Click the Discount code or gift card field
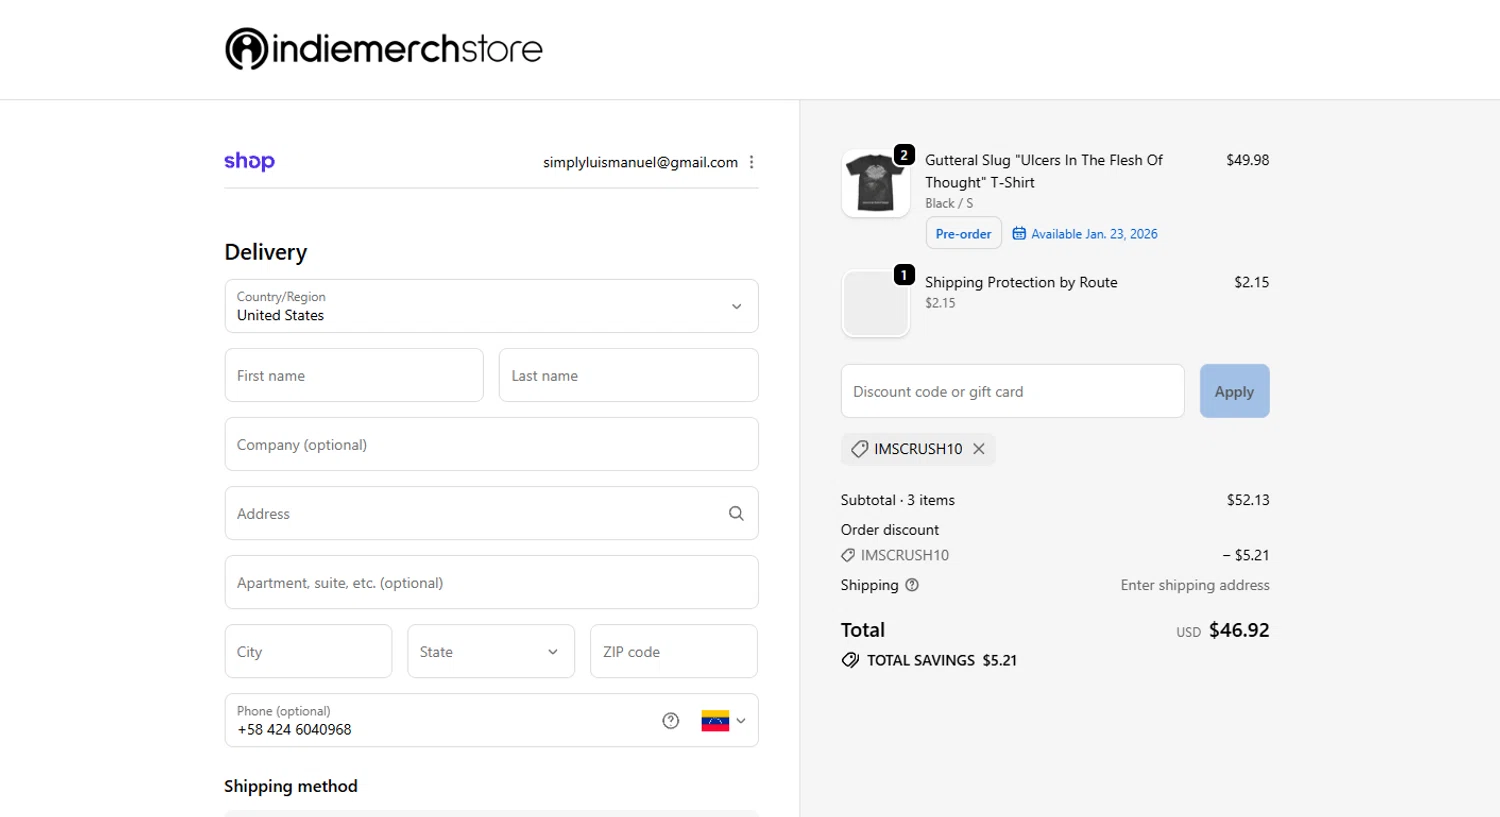 pos(1012,391)
